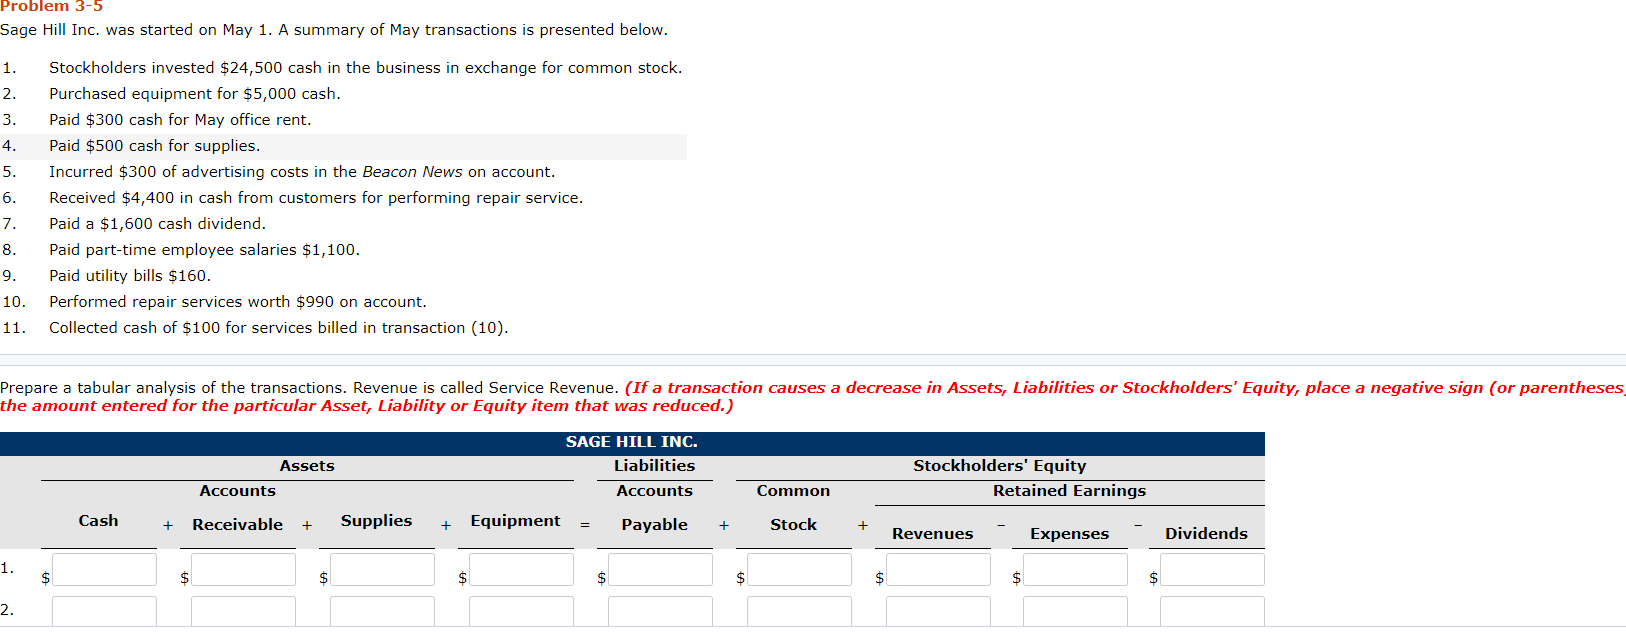This screenshot has width=1626, height=638.
Task: Click the row 1 Revenues input field
Action: click(939, 570)
